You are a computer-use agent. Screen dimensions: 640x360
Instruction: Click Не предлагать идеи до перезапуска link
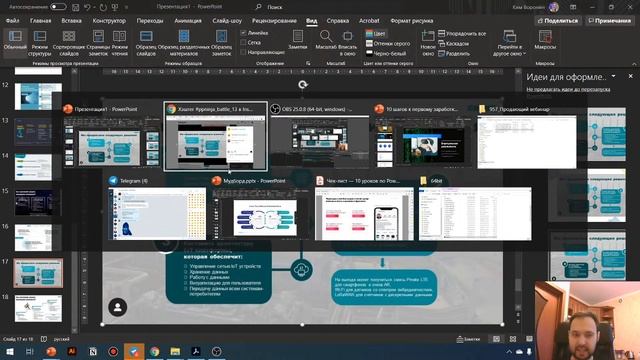(x=568, y=89)
